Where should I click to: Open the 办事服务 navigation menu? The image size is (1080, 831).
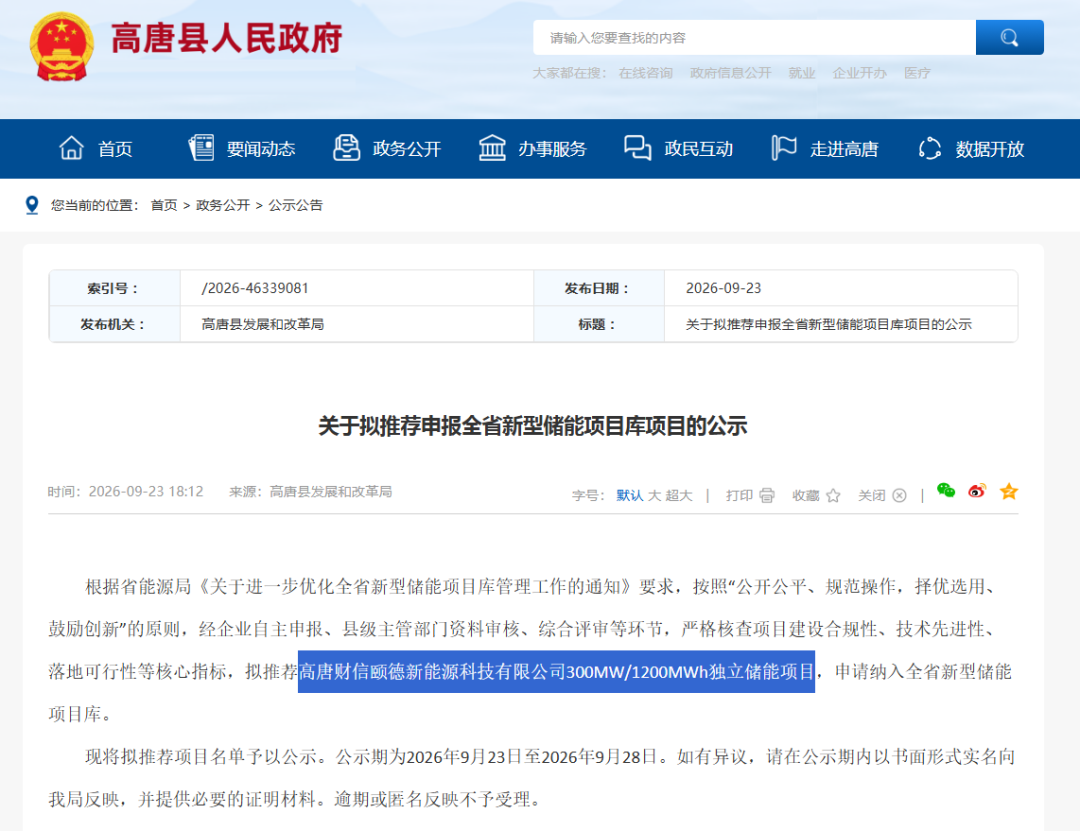click(552, 149)
